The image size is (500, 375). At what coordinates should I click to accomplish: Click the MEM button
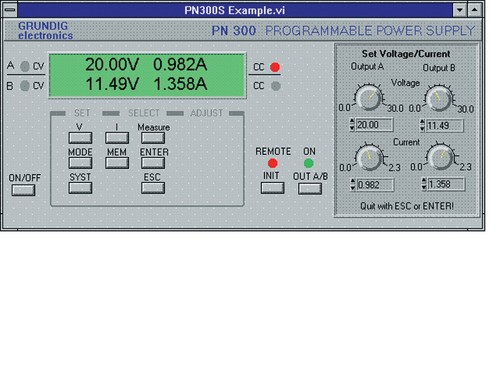pos(117,163)
